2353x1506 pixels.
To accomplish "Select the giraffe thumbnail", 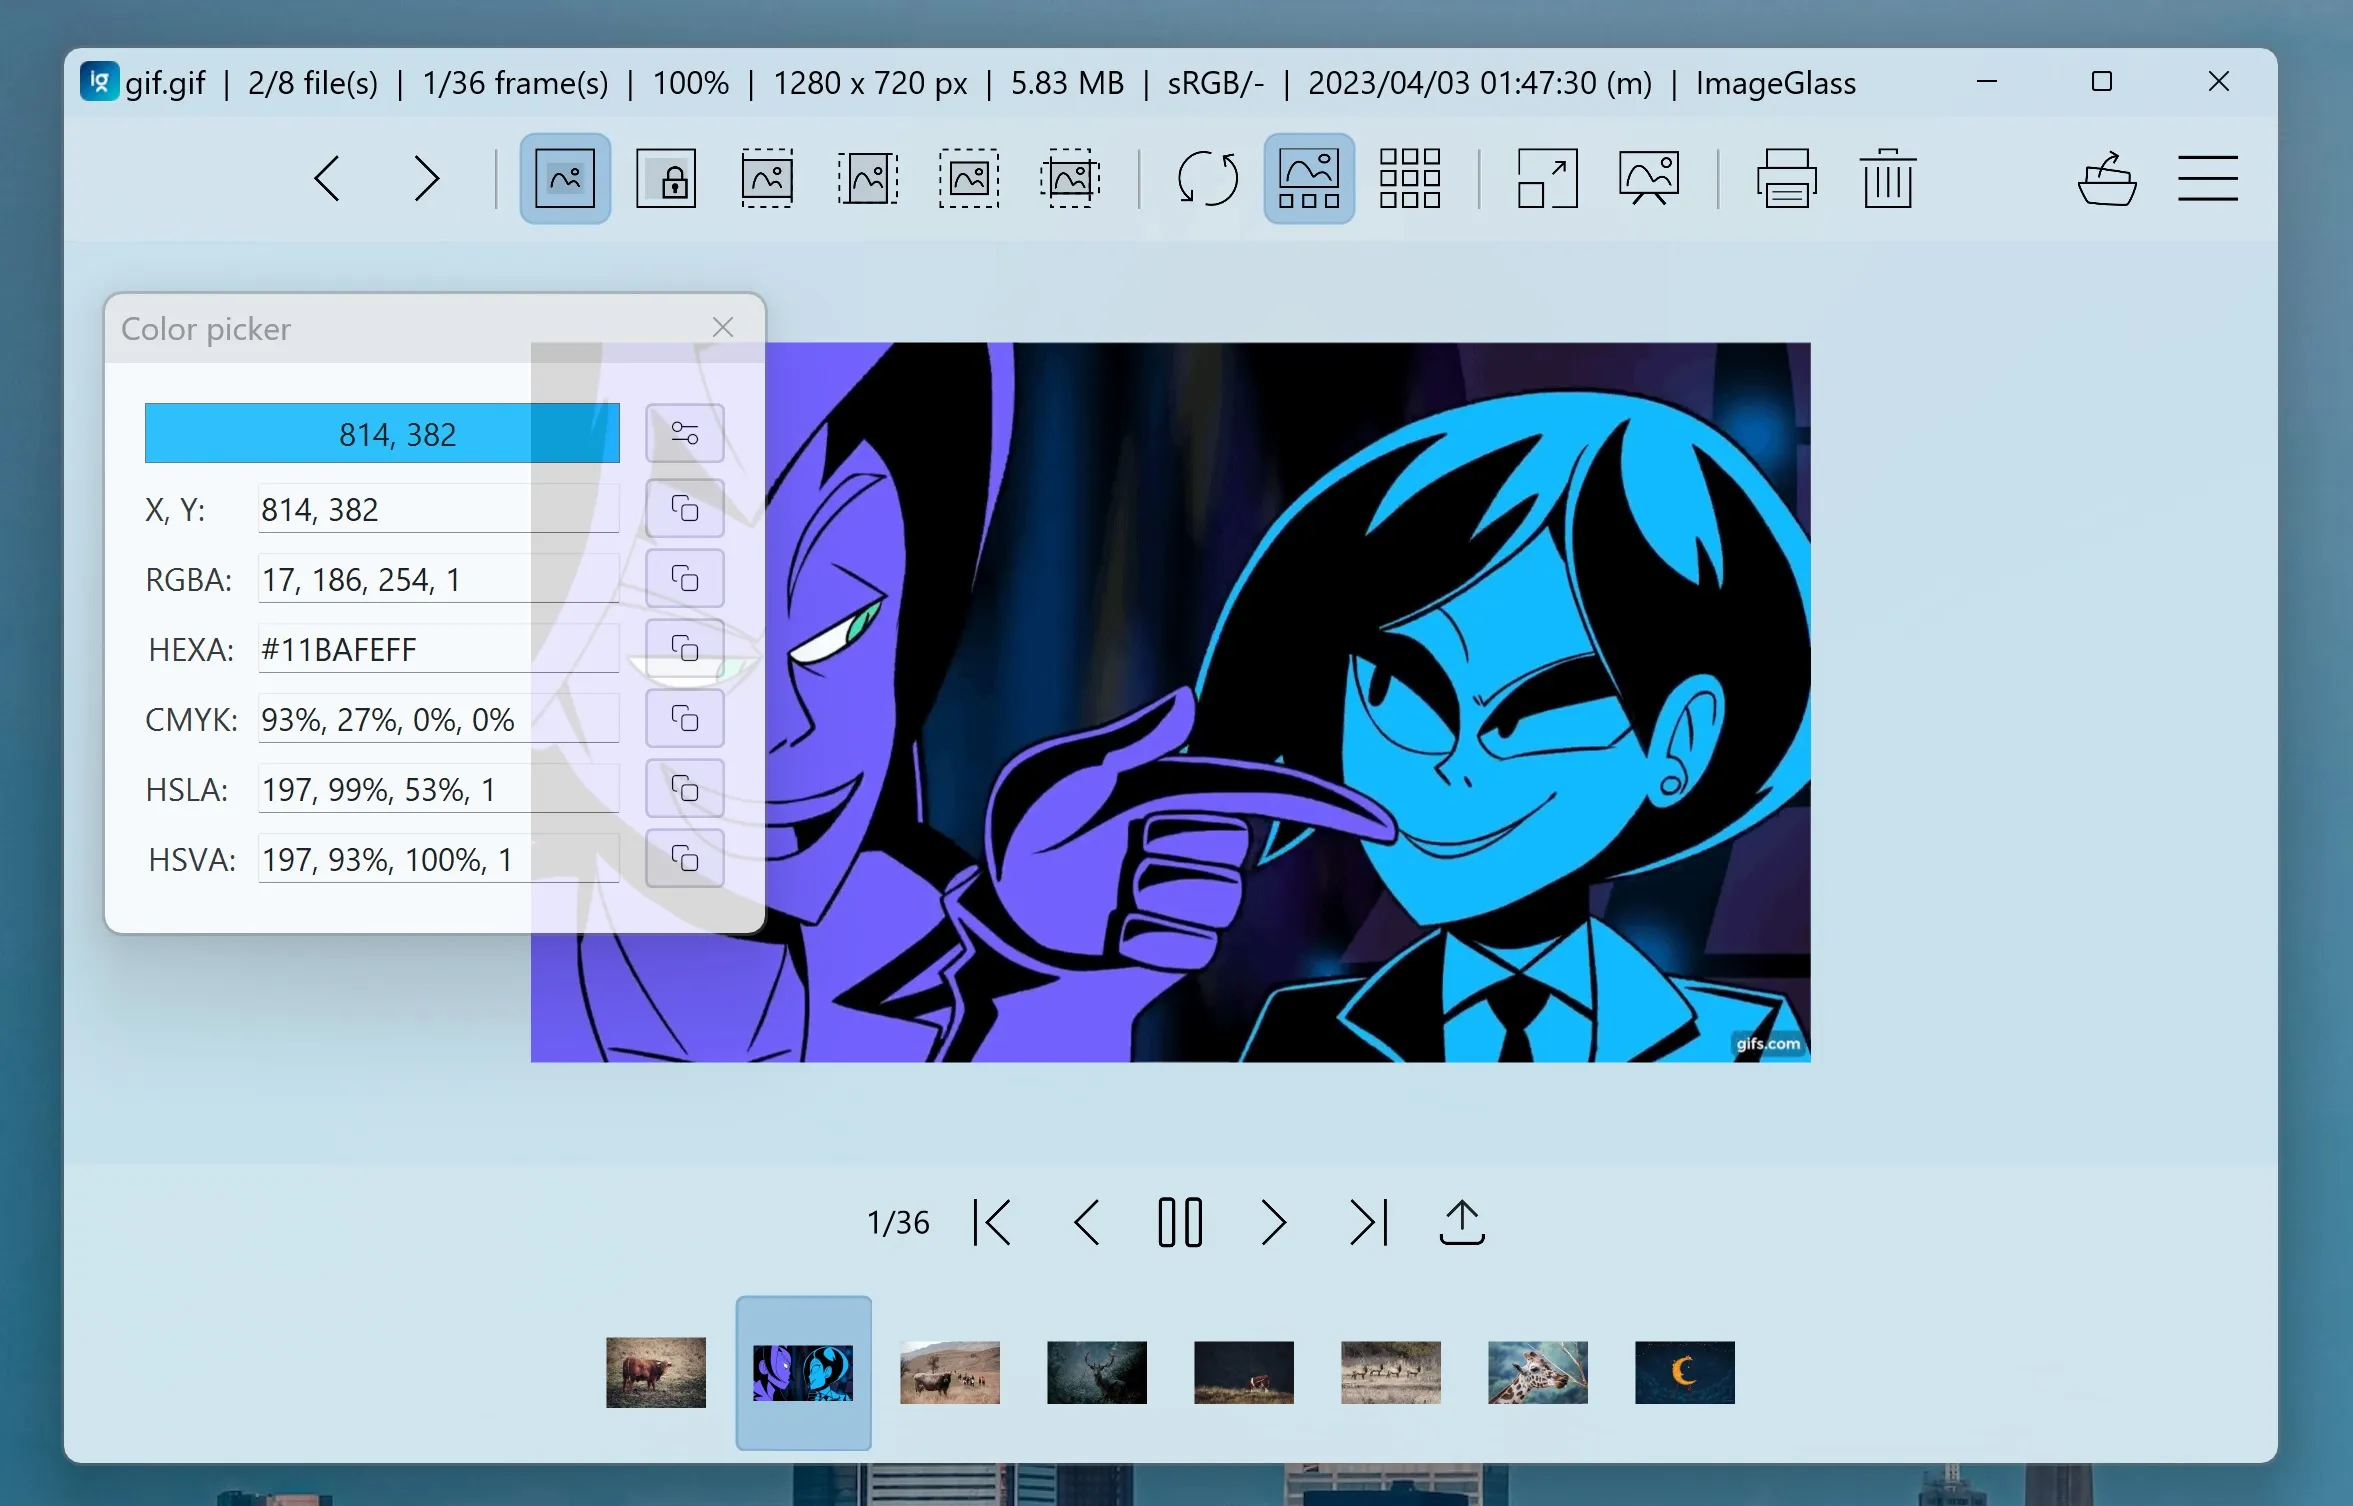I will coord(1537,1372).
